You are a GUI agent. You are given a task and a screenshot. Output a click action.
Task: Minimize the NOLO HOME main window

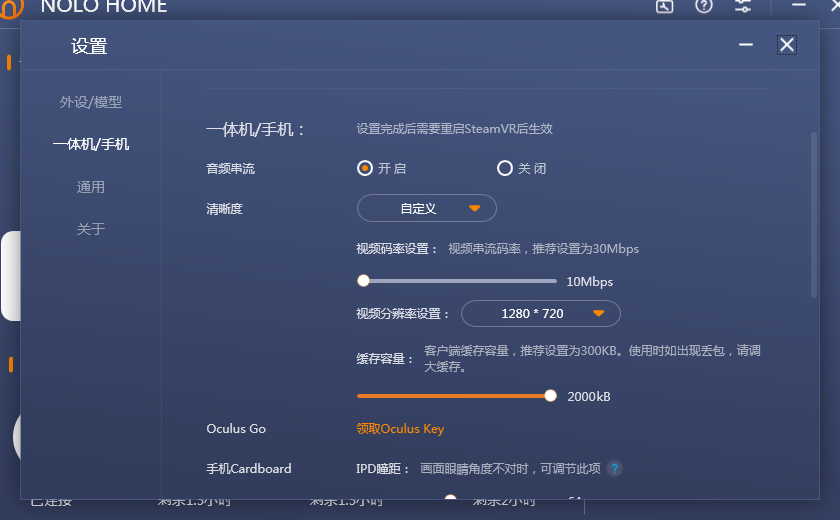click(x=797, y=5)
